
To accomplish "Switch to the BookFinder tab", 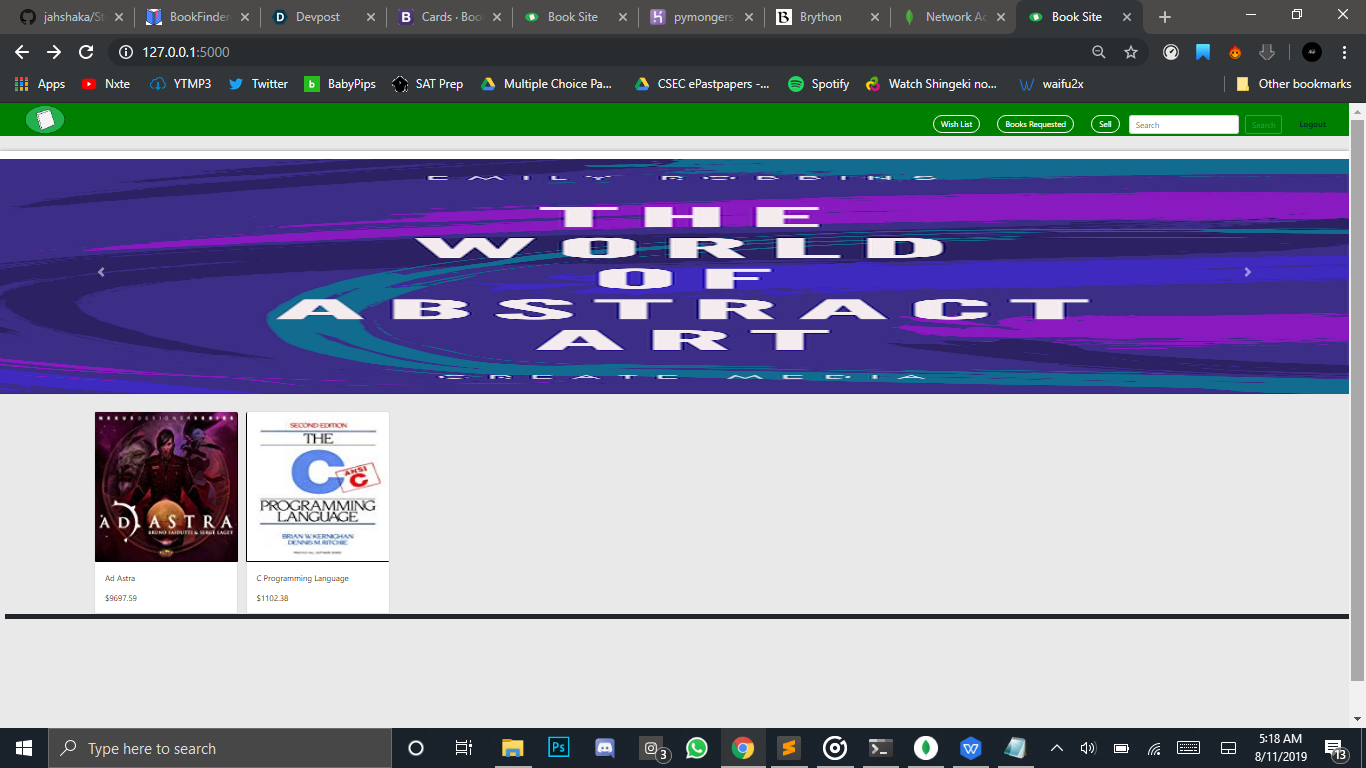I will coord(196,17).
